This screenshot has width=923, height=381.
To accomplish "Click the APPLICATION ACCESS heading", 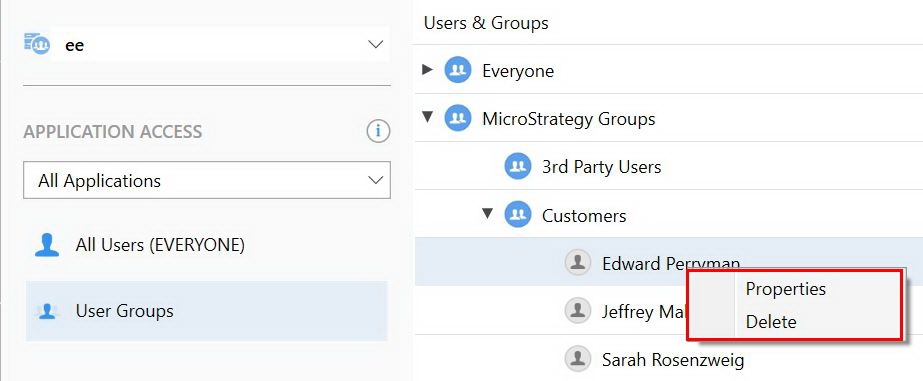I will click(x=112, y=131).
